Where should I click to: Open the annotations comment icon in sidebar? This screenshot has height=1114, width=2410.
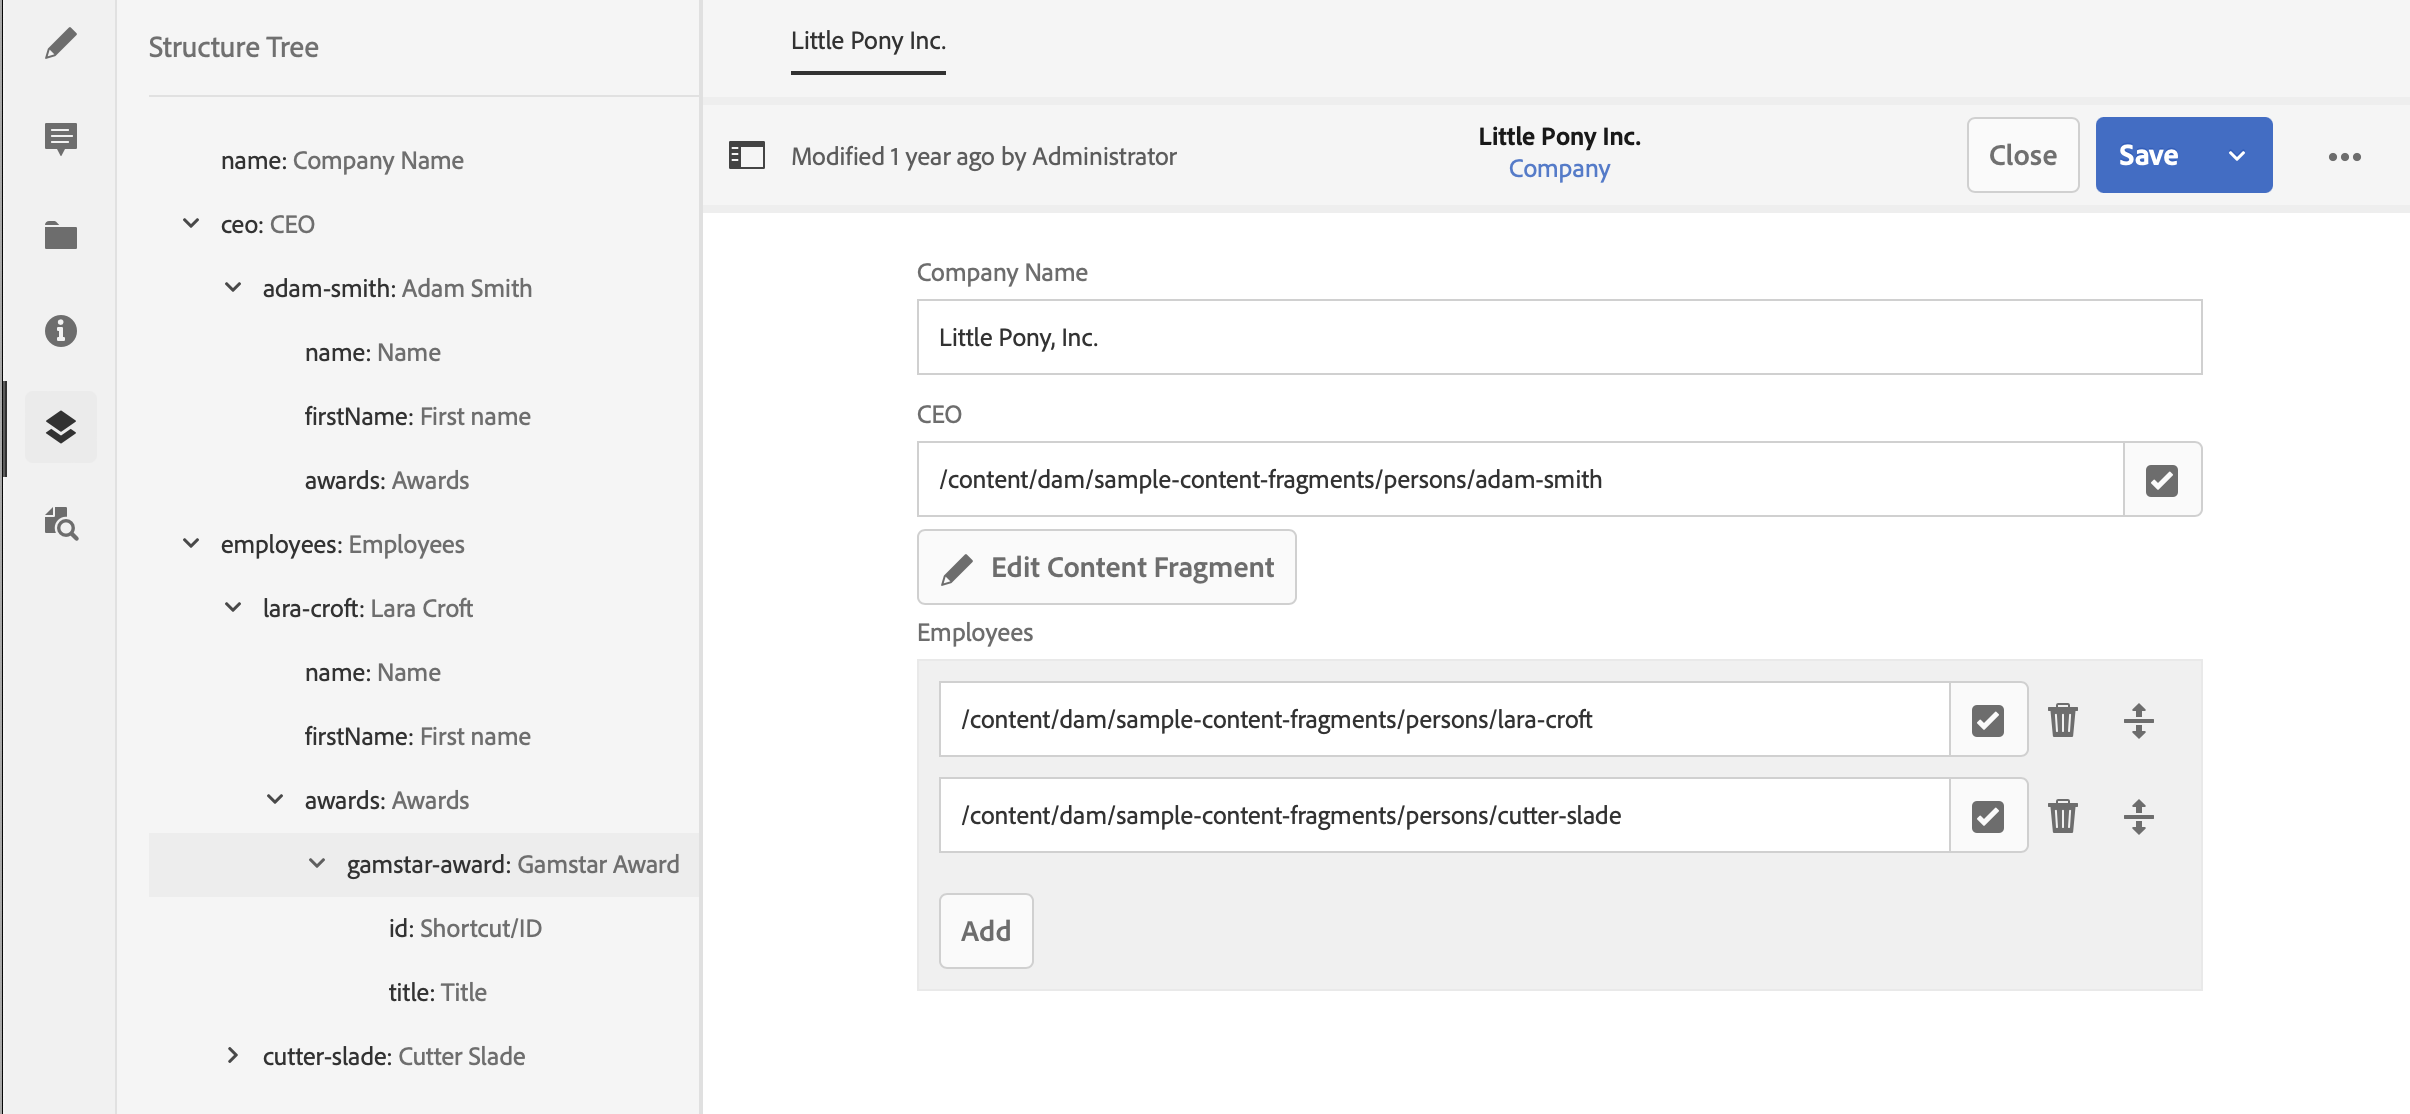coord(61,138)
